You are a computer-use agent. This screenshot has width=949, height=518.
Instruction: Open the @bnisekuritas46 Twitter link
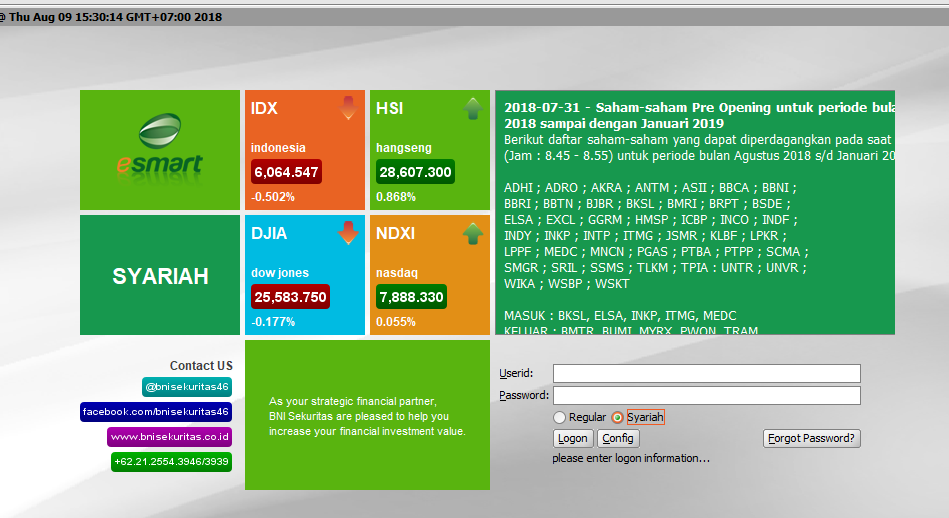click(x=187, y=387)
